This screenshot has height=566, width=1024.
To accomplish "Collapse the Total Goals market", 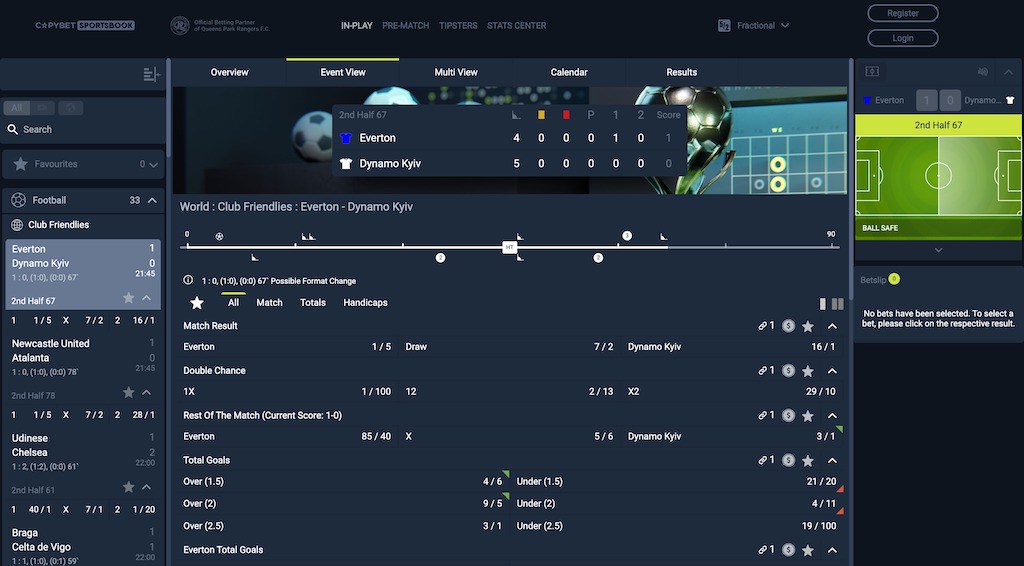I will (832, 460).
